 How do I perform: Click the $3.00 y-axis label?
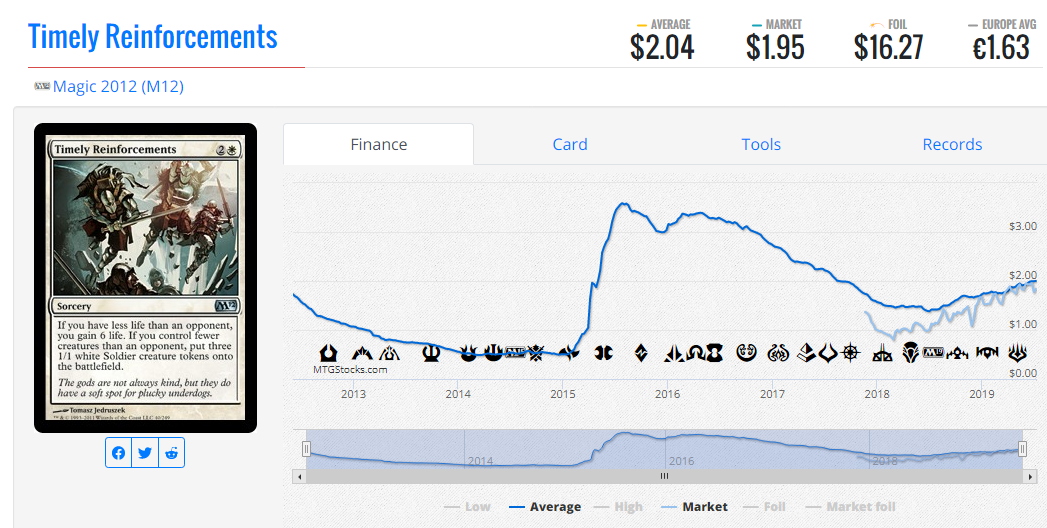[x=1023, y=226]
